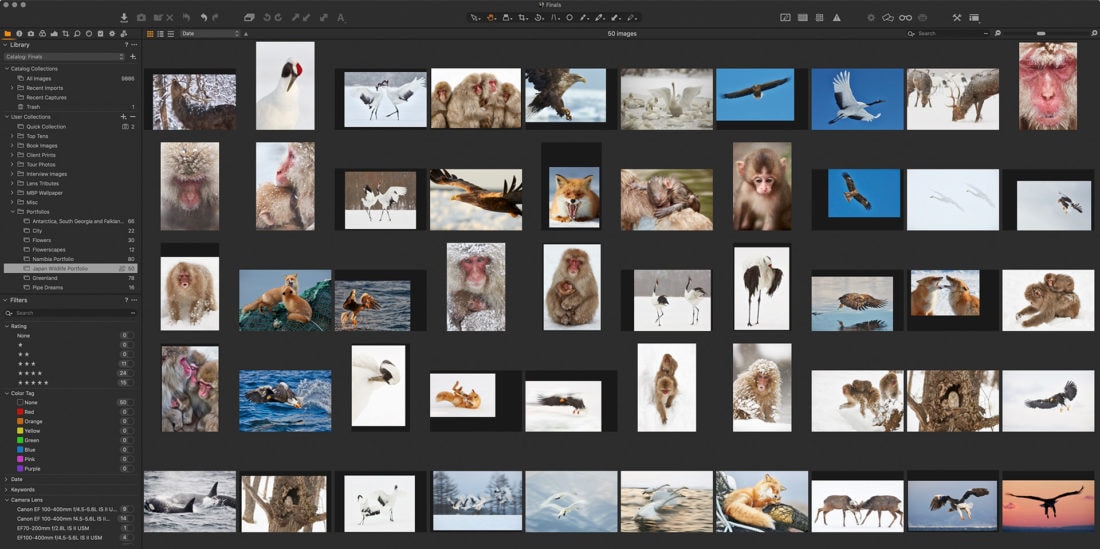
Task: Click the proofing glasses icon
Action: click(x=905, y=18)
